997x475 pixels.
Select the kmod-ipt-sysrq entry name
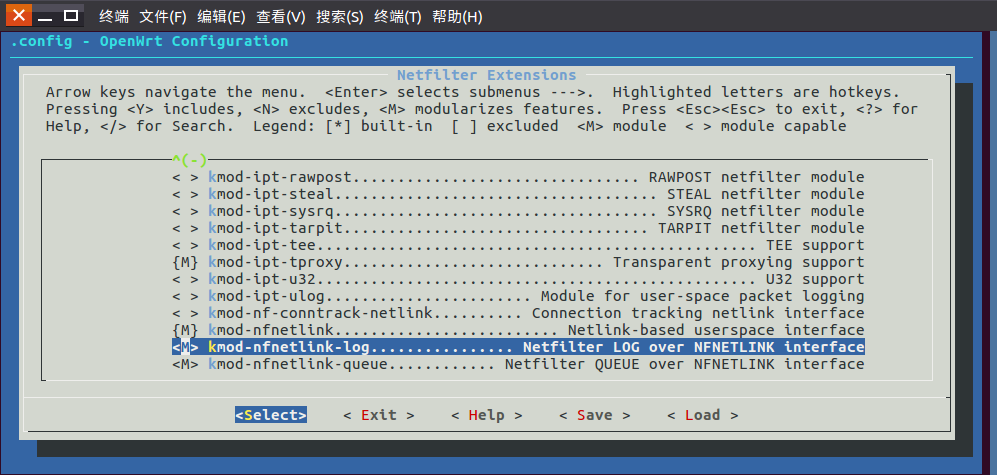(x=271, y=211)
